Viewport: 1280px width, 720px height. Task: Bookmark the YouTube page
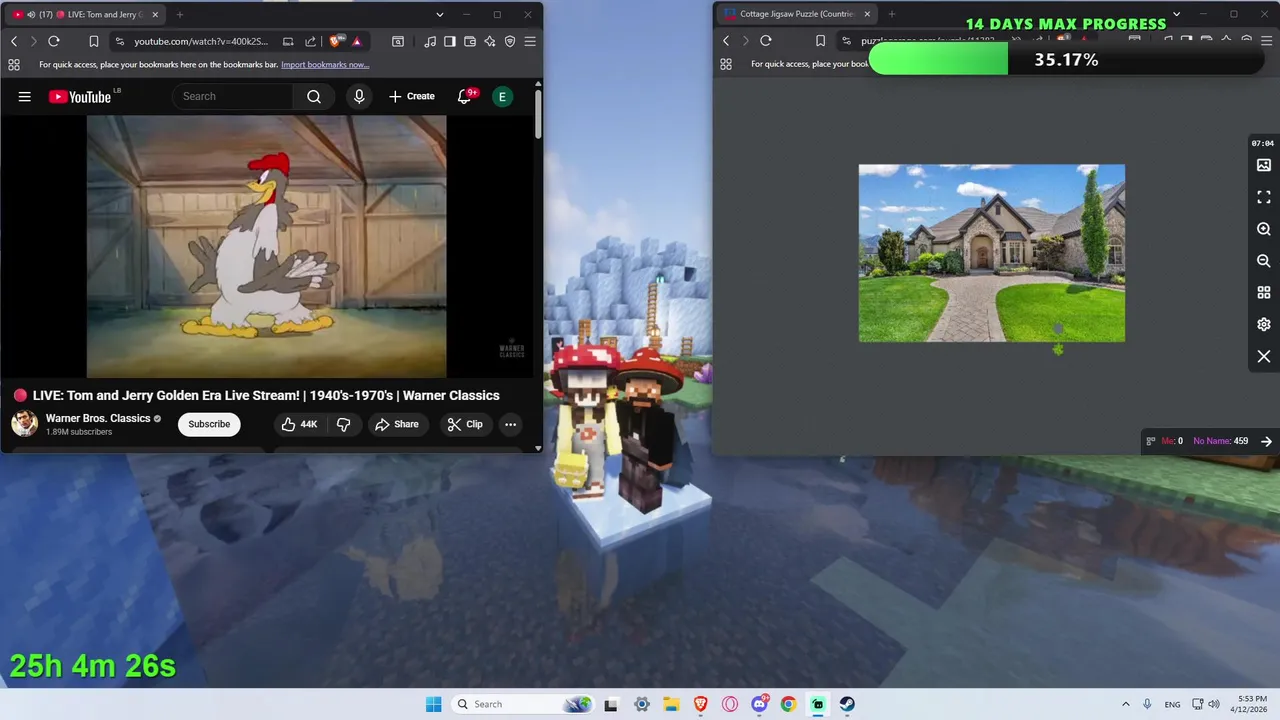(x=93, y=41)
